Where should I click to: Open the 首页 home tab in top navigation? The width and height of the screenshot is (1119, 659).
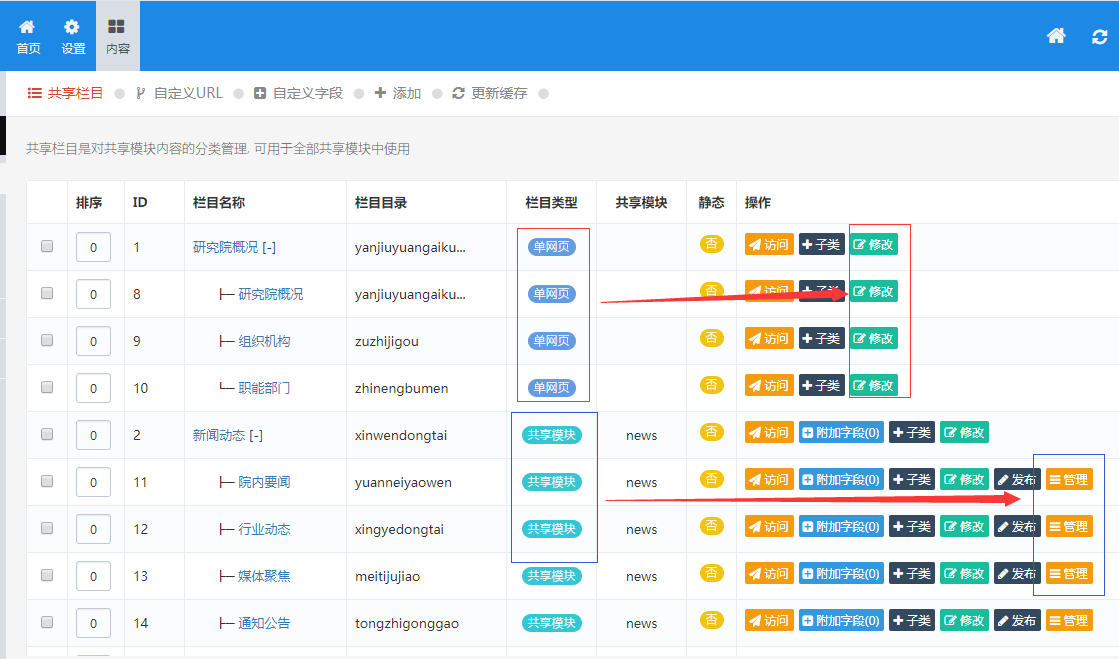coord(29,36)
